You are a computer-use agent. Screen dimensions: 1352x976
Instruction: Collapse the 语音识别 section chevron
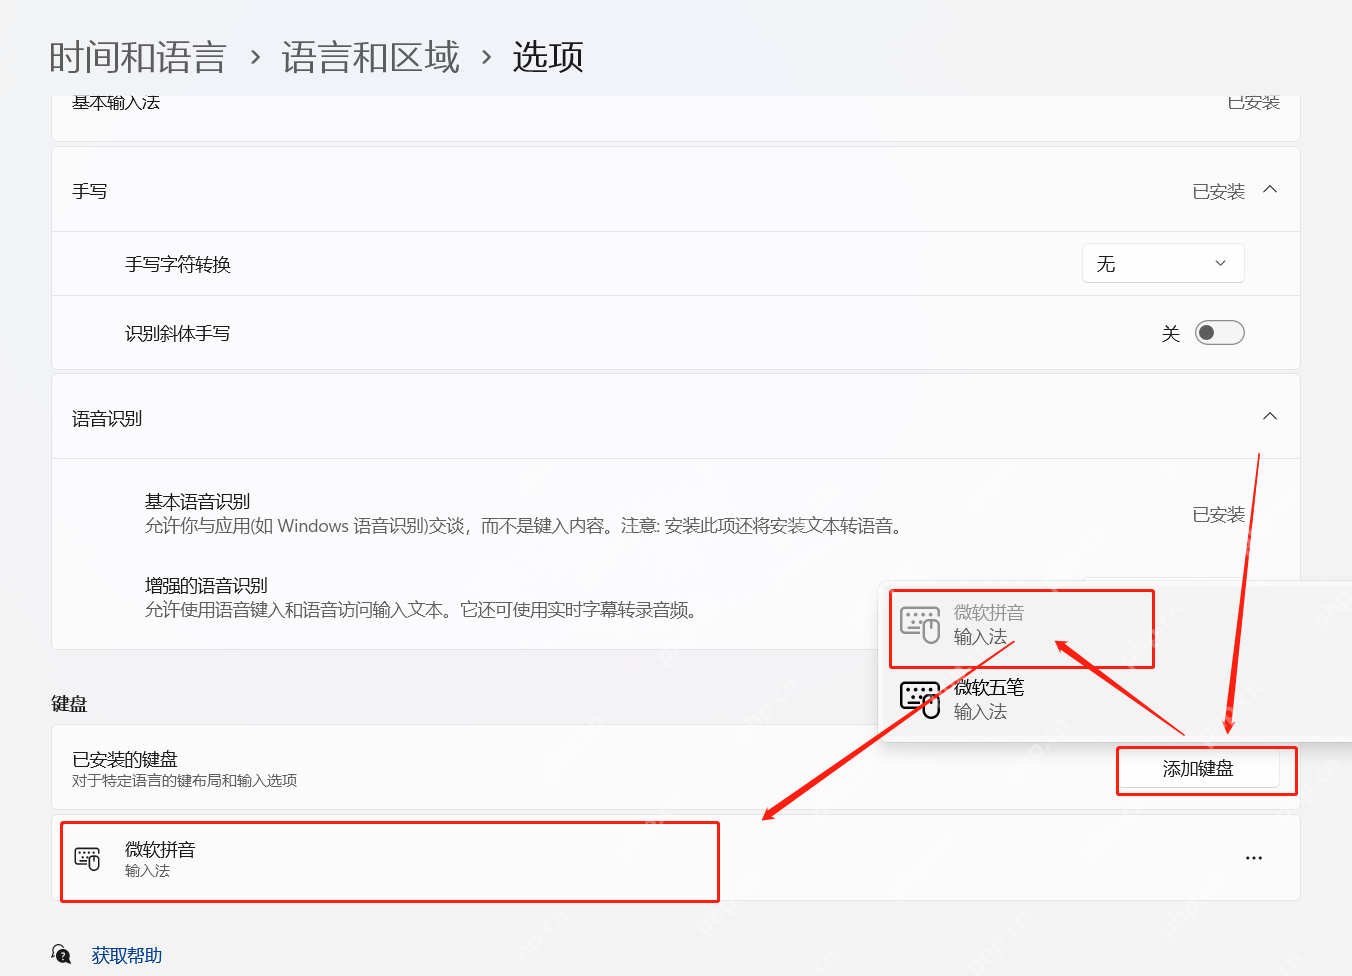pos(1270,416)
